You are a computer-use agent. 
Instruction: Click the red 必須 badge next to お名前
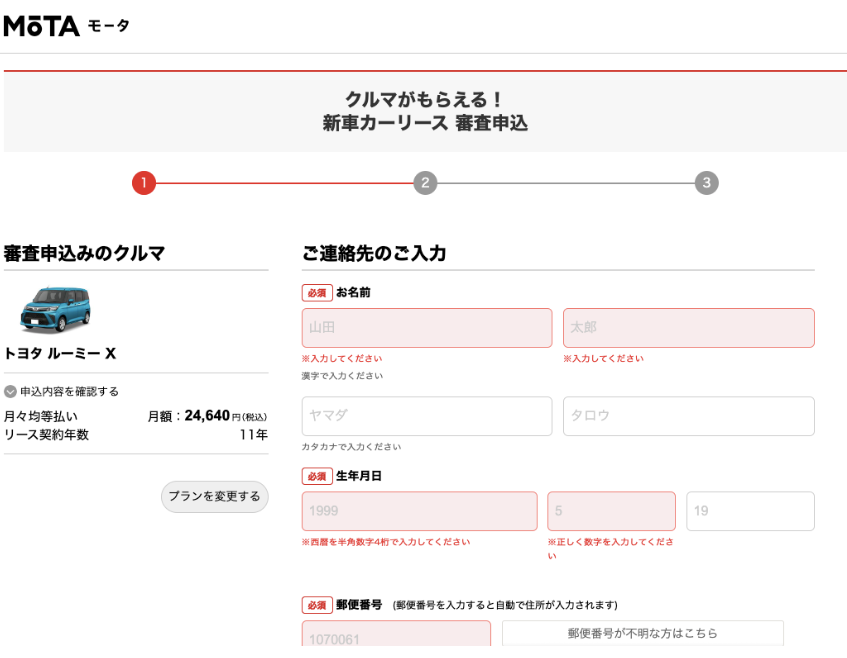pos(315,292)
